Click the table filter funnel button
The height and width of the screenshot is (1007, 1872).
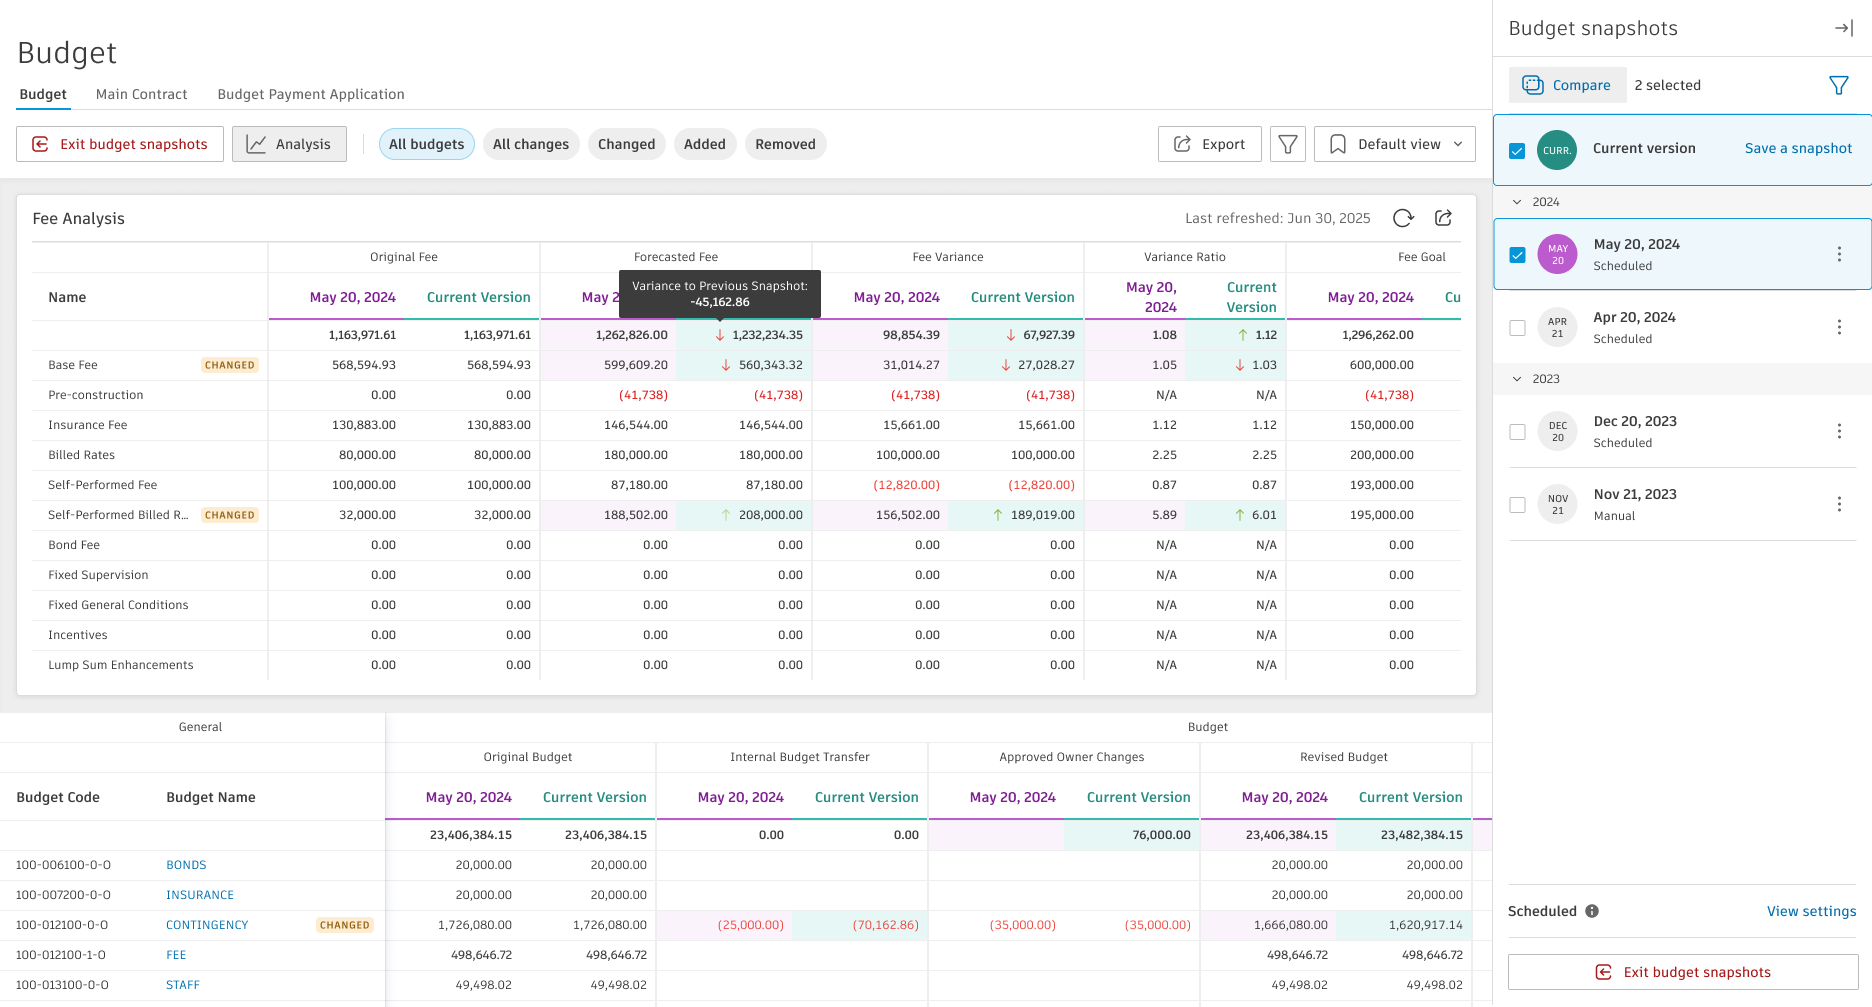pyautogui.click(x=1288, y=144)
